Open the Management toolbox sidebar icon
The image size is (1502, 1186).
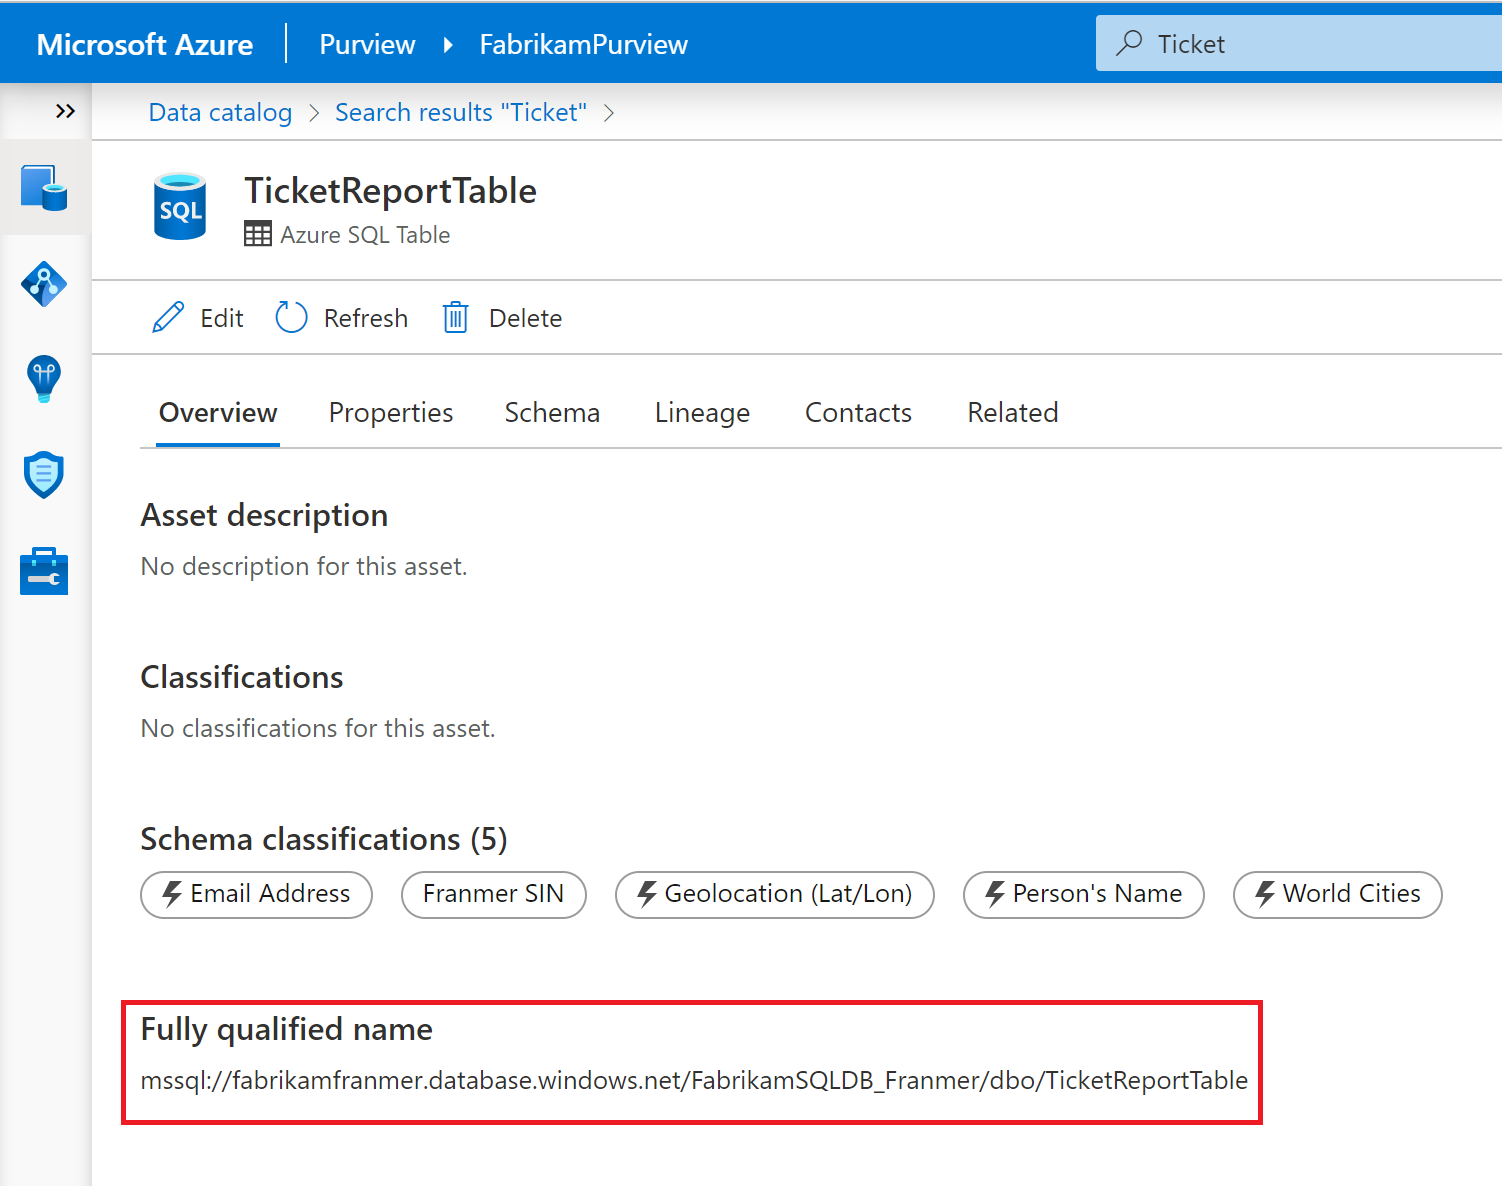tap(44, 571)
